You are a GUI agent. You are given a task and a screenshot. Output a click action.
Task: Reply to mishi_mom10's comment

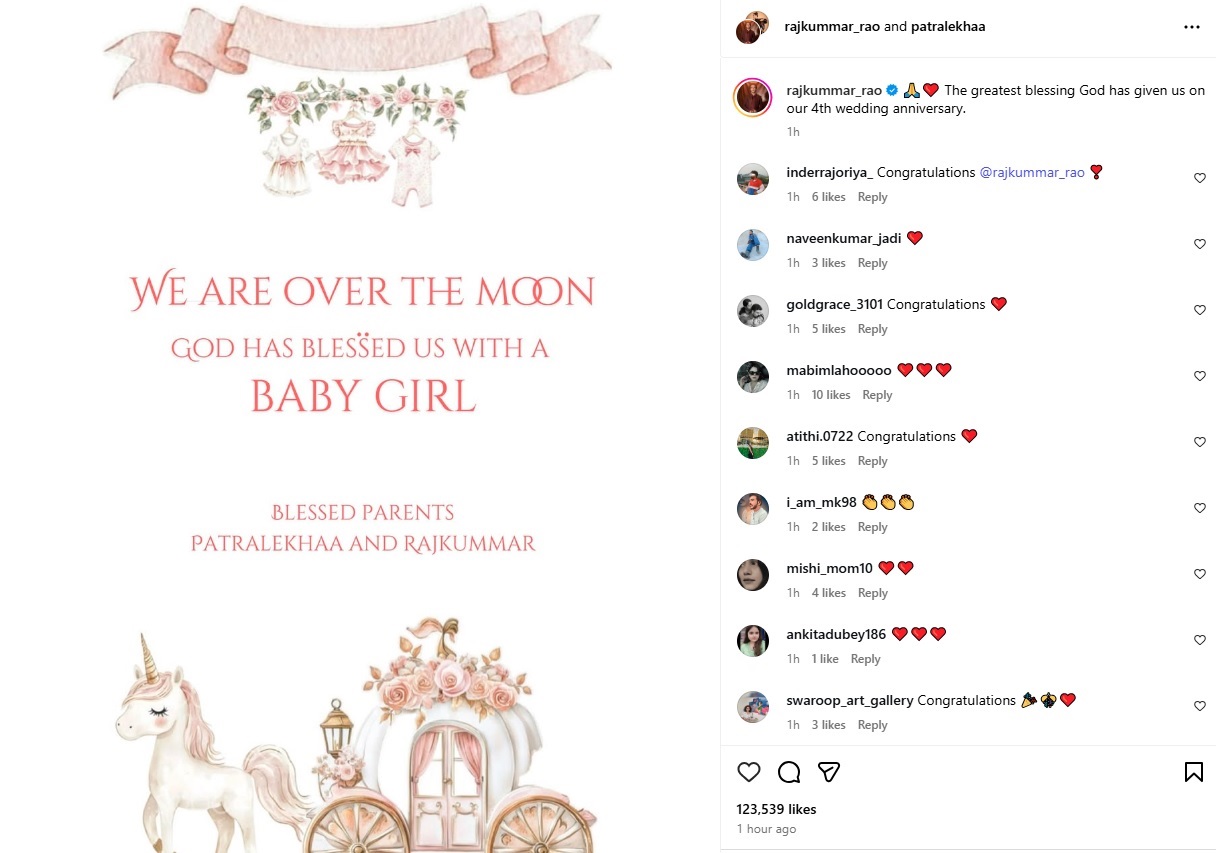point(872,593)
